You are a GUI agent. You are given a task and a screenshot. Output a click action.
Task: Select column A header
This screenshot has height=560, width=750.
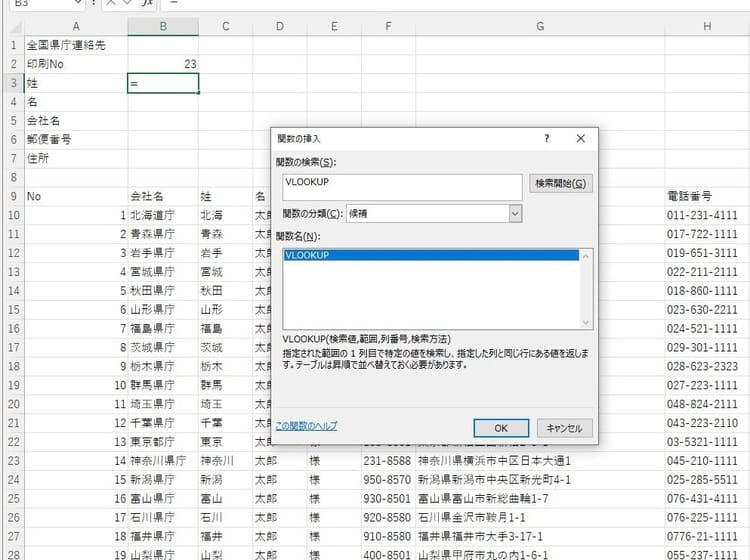click(x=76, y=26)
